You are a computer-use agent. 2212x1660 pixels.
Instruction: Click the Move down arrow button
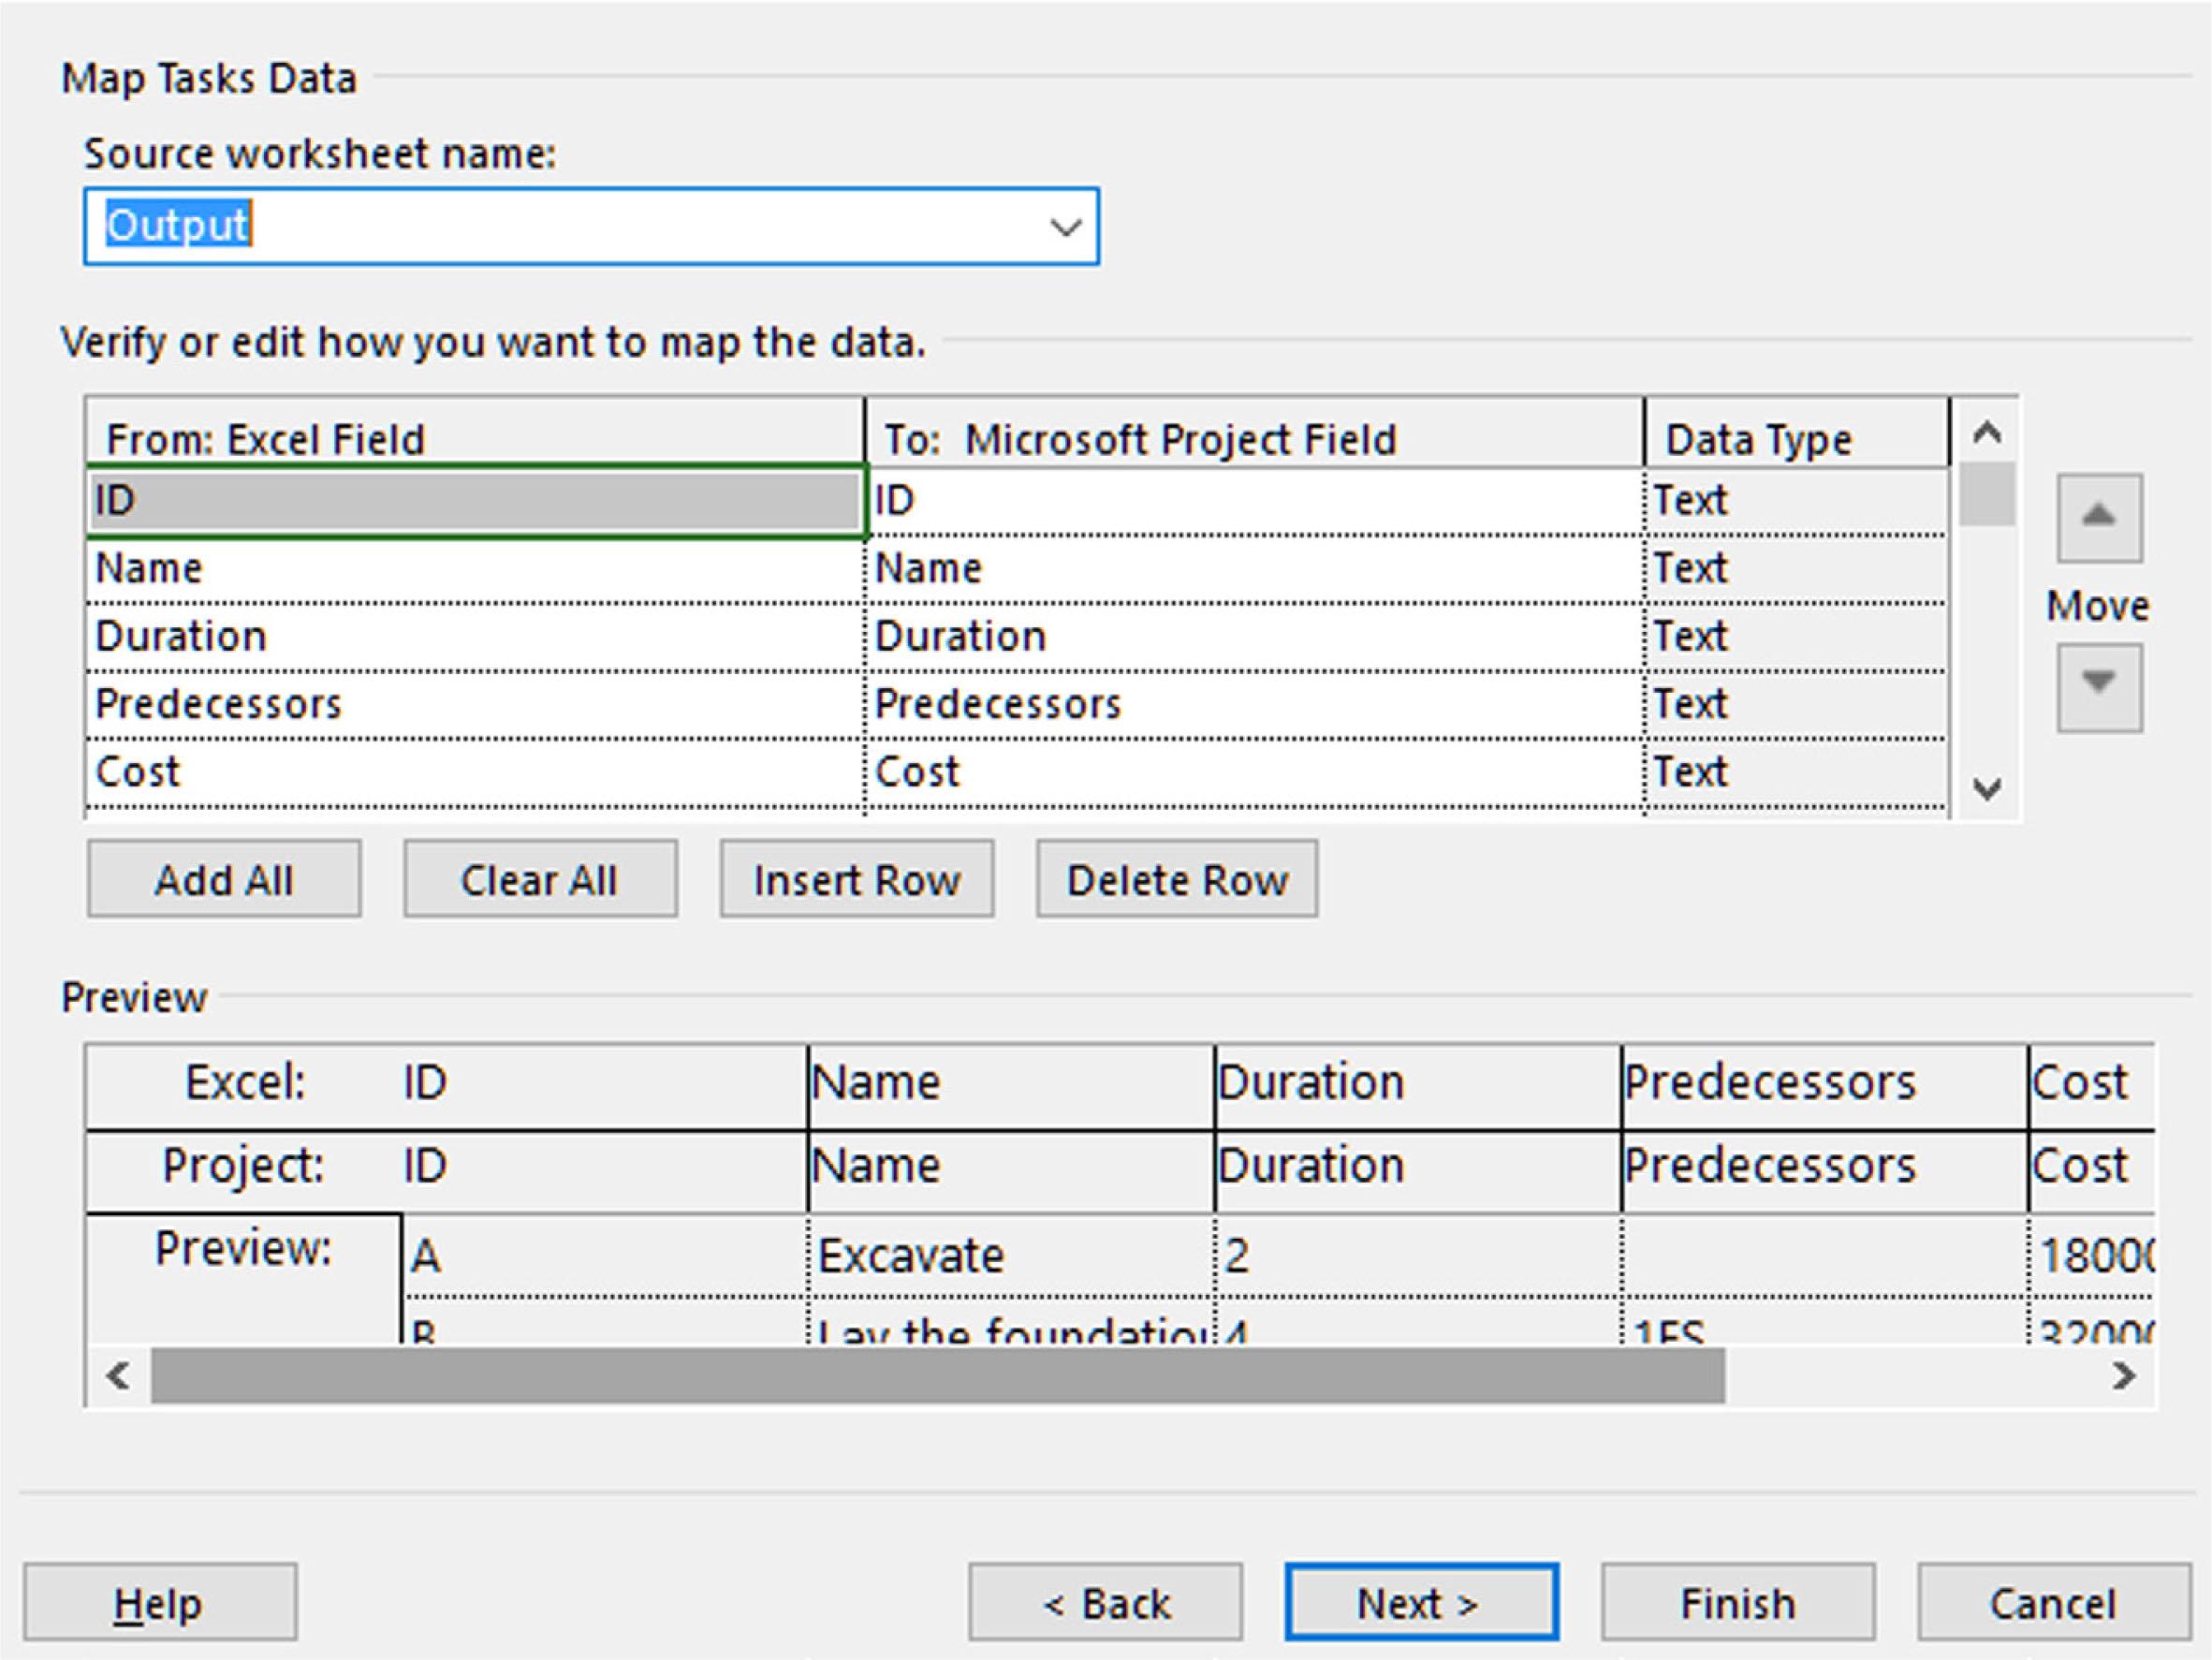point(2098,688)
